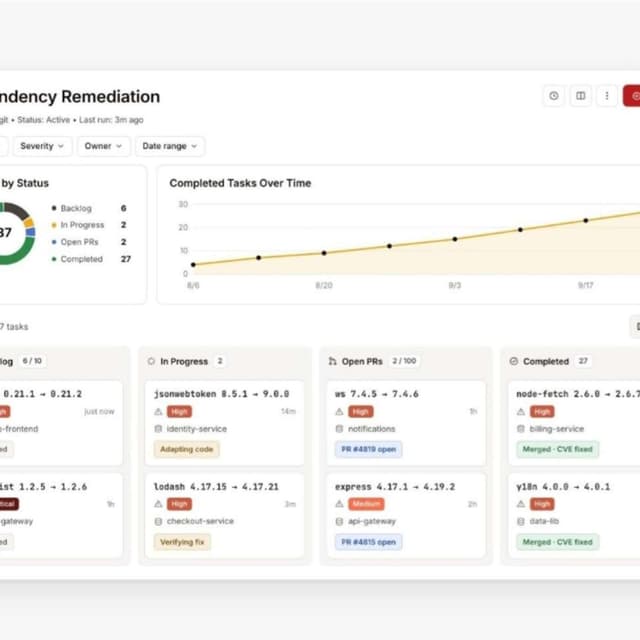
Task: Open the Severity filter dropdown
Action: (x=42, y=146)
